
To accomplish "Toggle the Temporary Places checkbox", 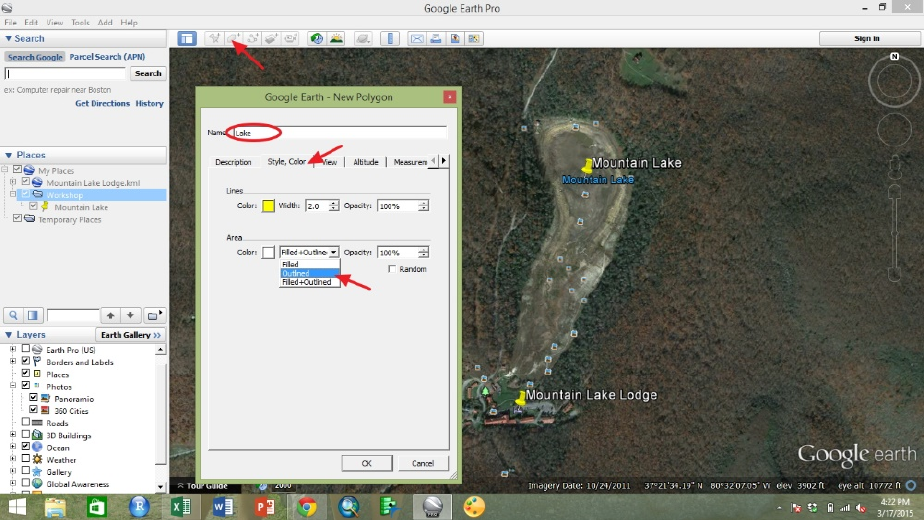I will pos(17,219).
